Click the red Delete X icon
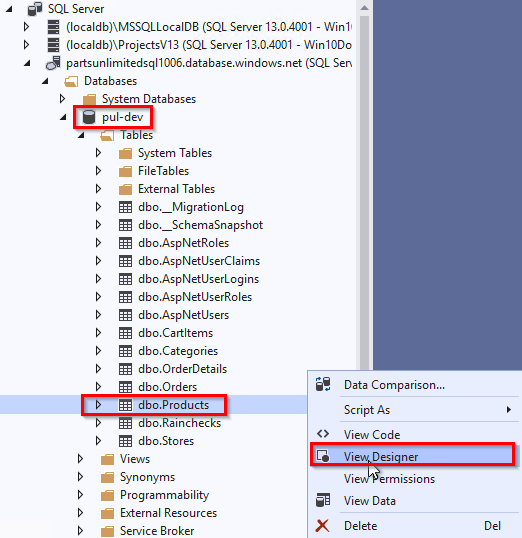 coord(323,526)
